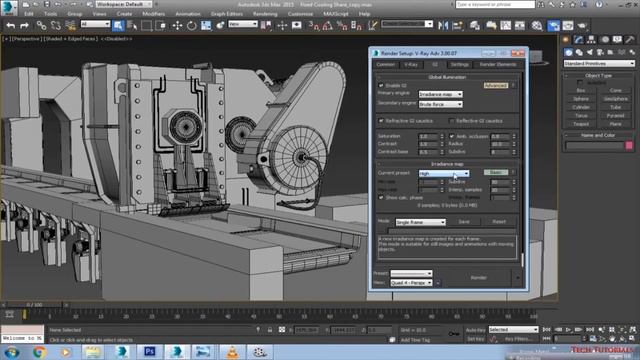
Task: Choose the Rectangular Selection Region tool
Action: (146, 25)
